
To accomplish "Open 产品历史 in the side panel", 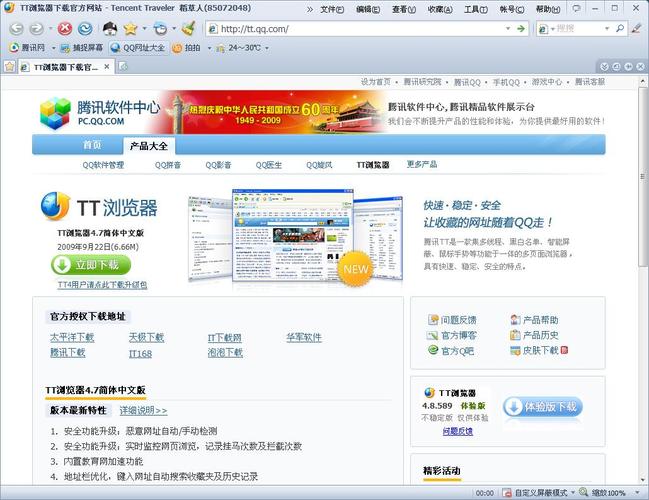I will tap(534, 335).
